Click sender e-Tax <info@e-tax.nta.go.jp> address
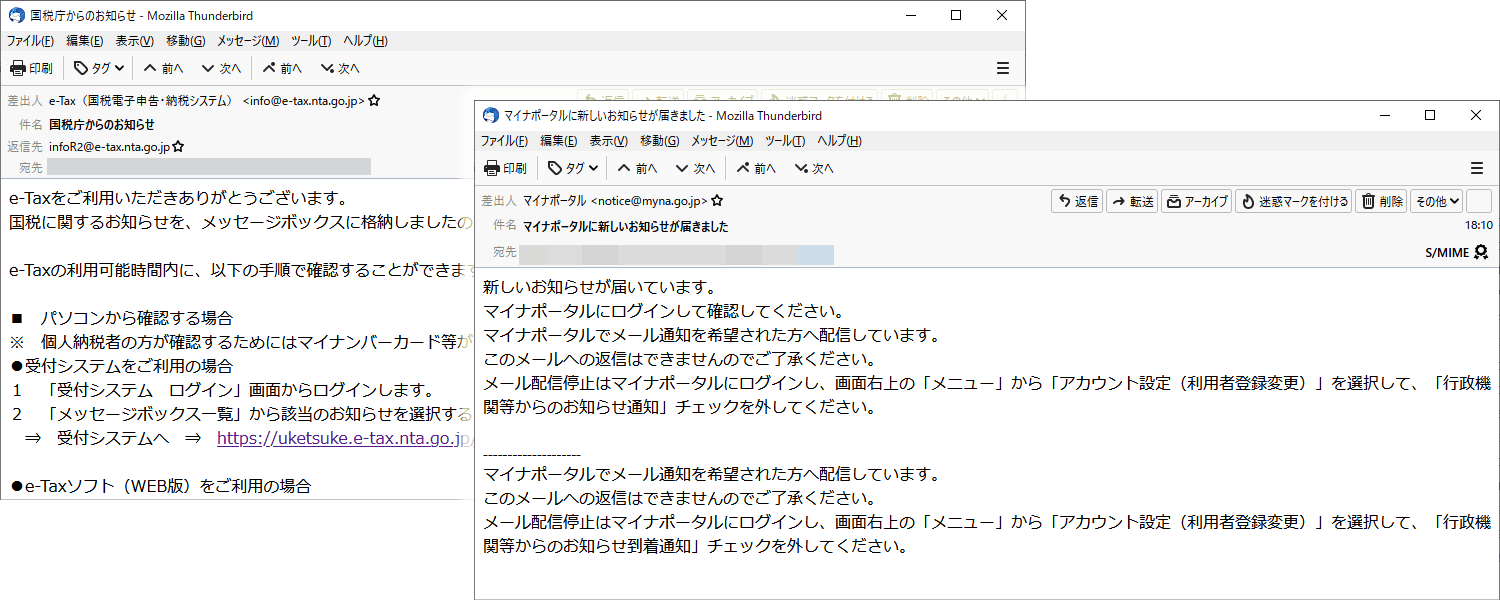 click(x=207, y=101)
